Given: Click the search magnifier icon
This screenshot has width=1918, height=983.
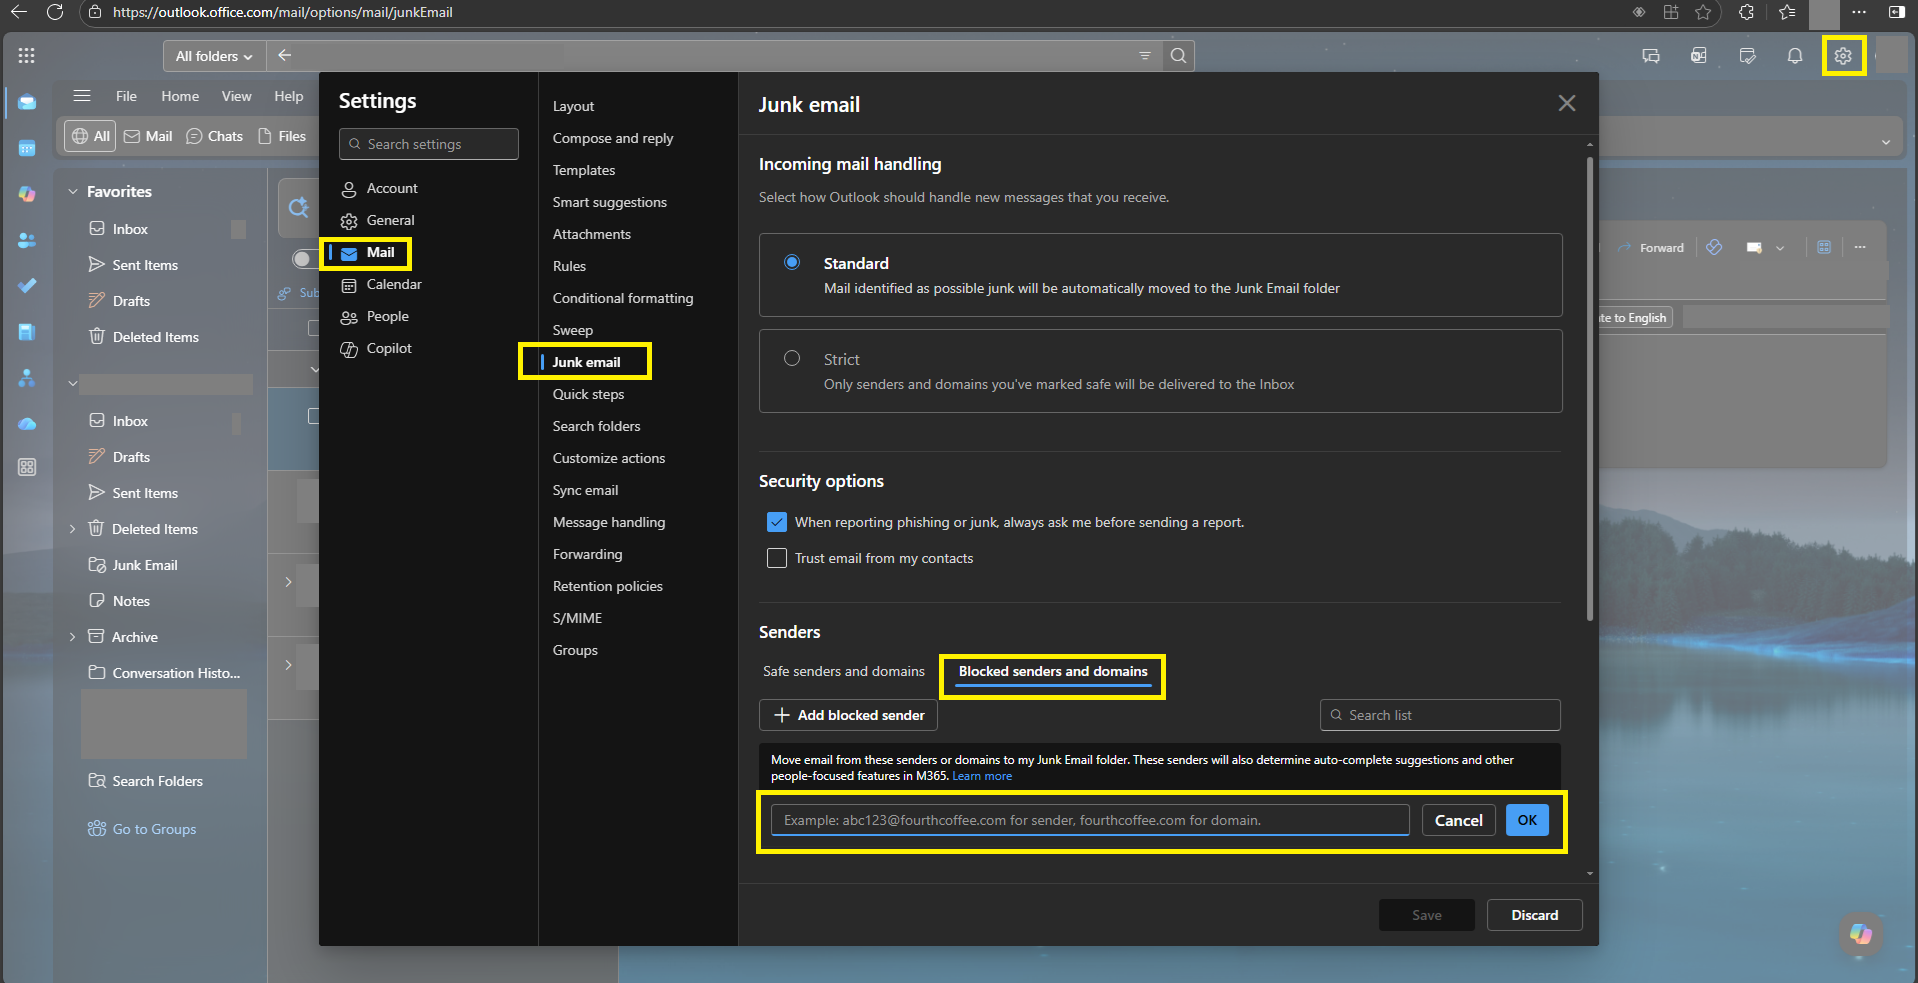Looking at the screenshot, I should [x=1179, y=56].
